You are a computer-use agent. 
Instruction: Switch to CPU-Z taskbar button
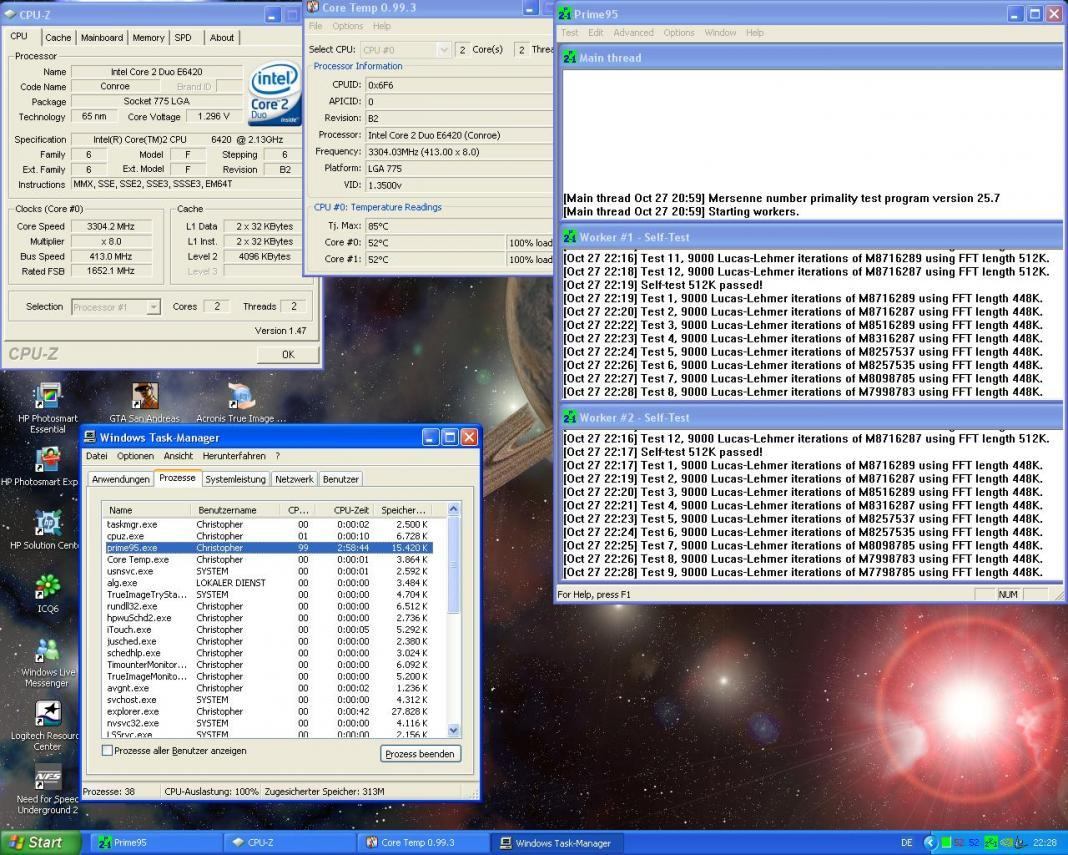(x=289, y=843)
